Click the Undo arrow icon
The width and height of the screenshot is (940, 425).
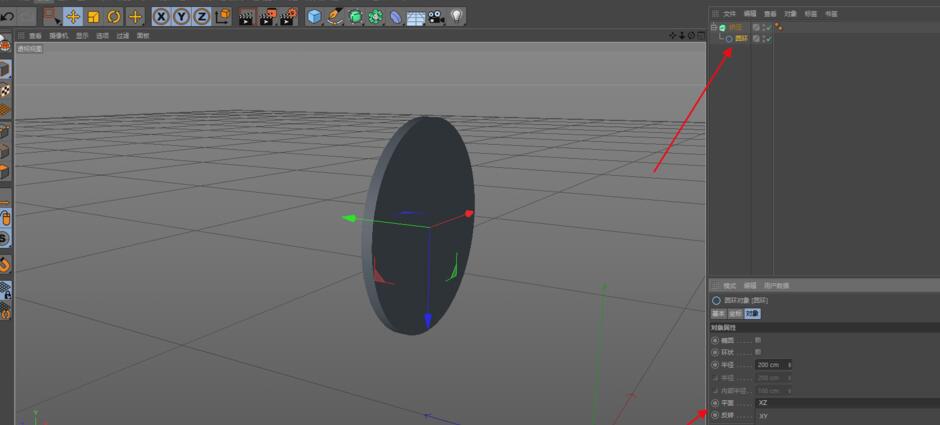click(x=8, y=16)
